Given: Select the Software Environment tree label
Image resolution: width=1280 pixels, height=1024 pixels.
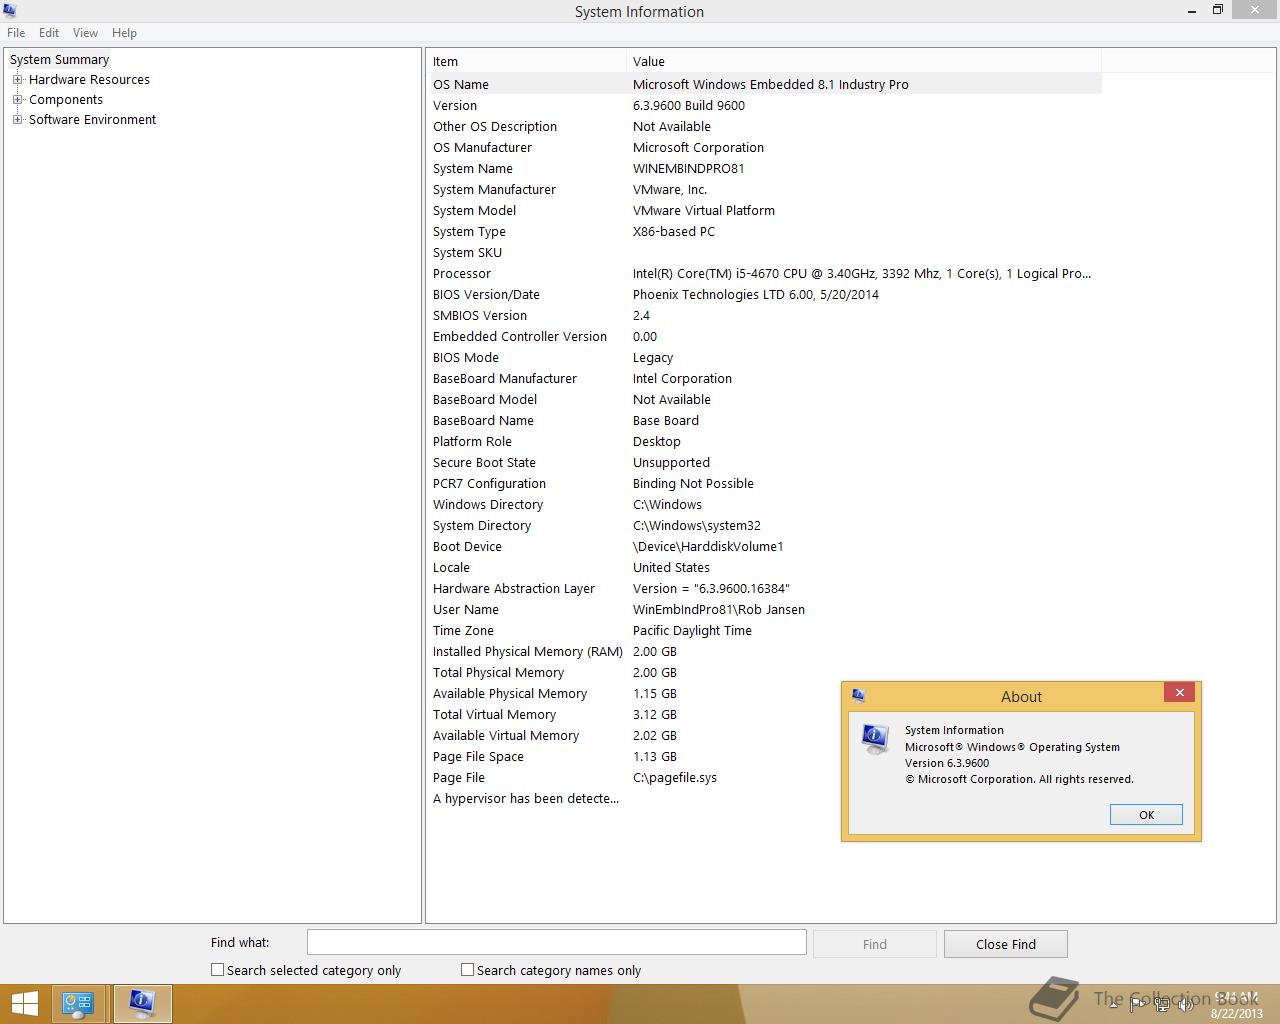Looking at the screenshot, I should coord(92,120).
